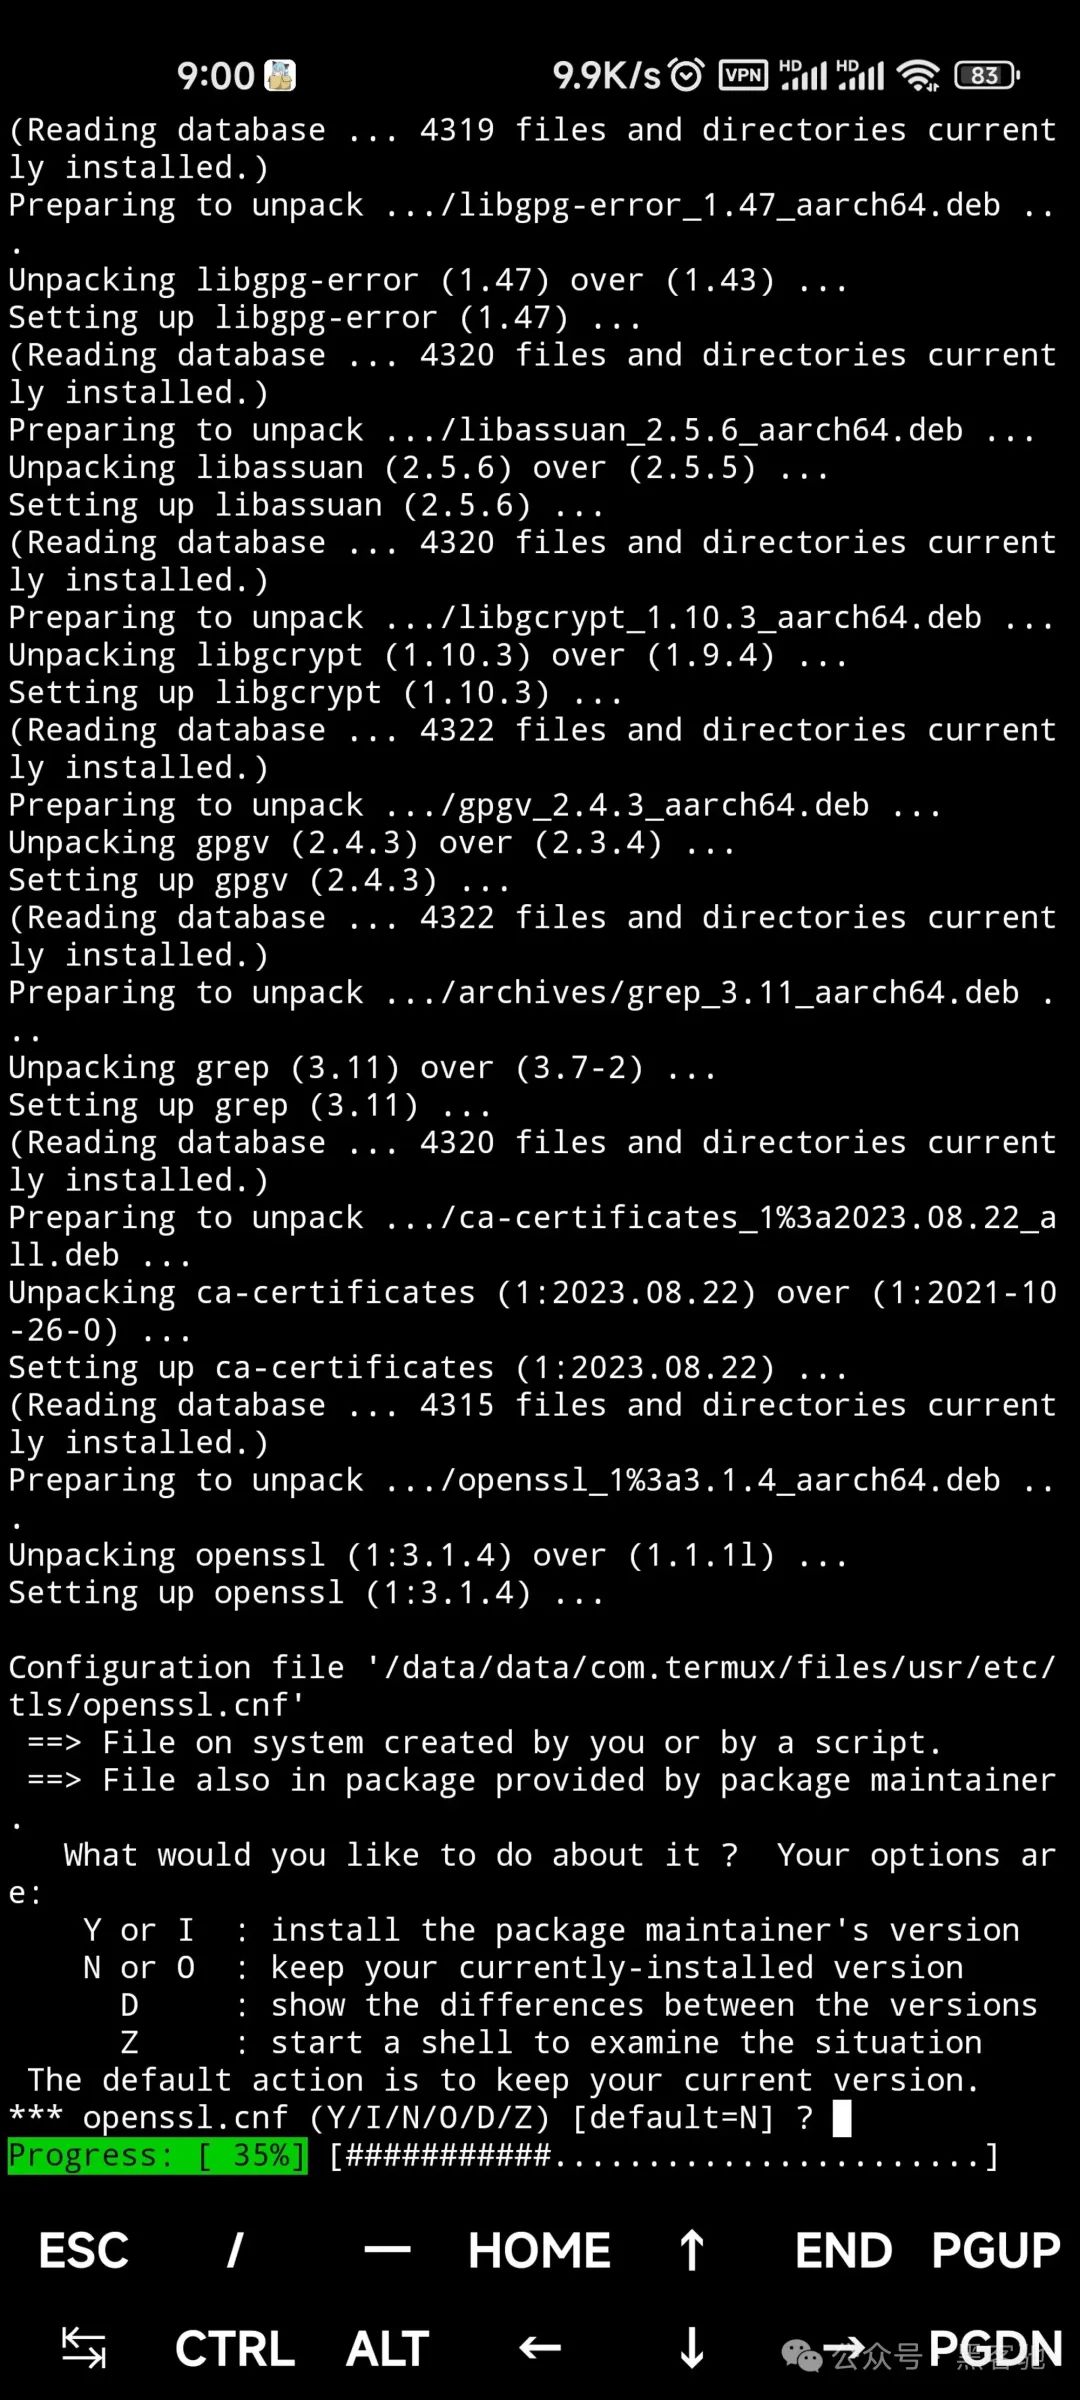The image size is (1080, 2400).
Task: Toggle the ALT modifier key
Action: click(387, 2349)
